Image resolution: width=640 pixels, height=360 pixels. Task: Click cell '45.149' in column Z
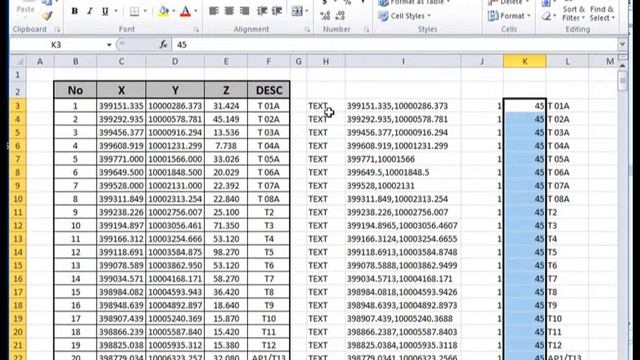[x=226, y=119]
